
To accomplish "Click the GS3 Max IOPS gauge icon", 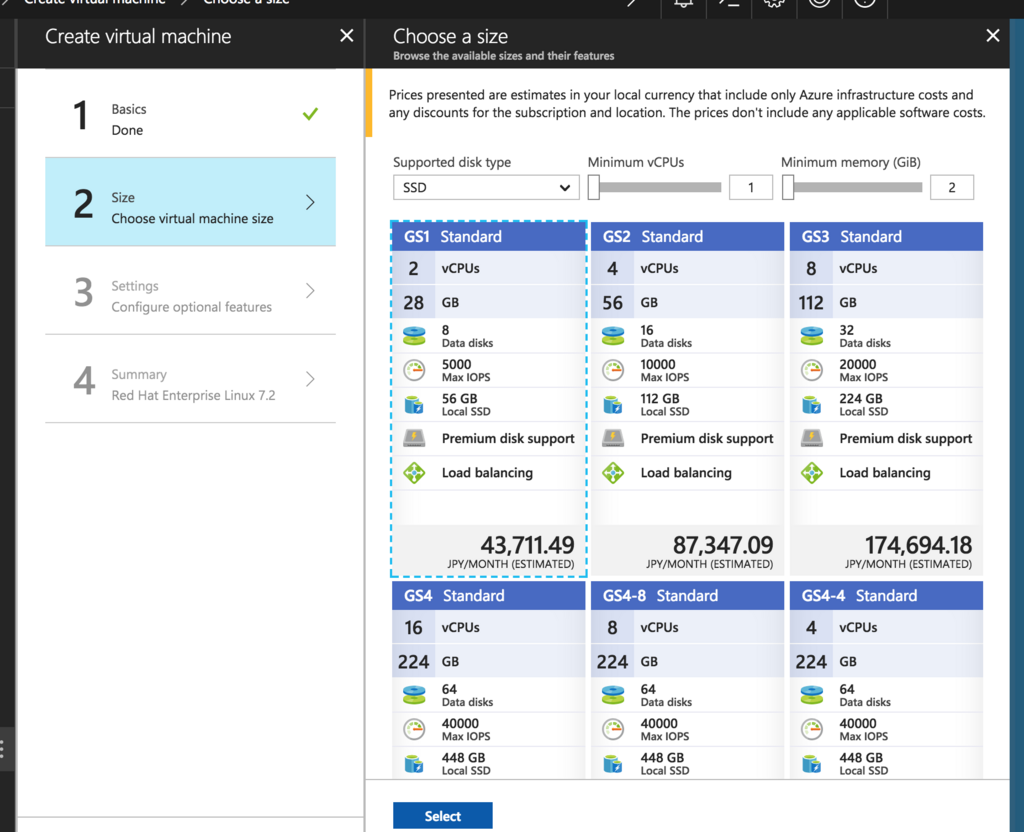I will point(812,370).
